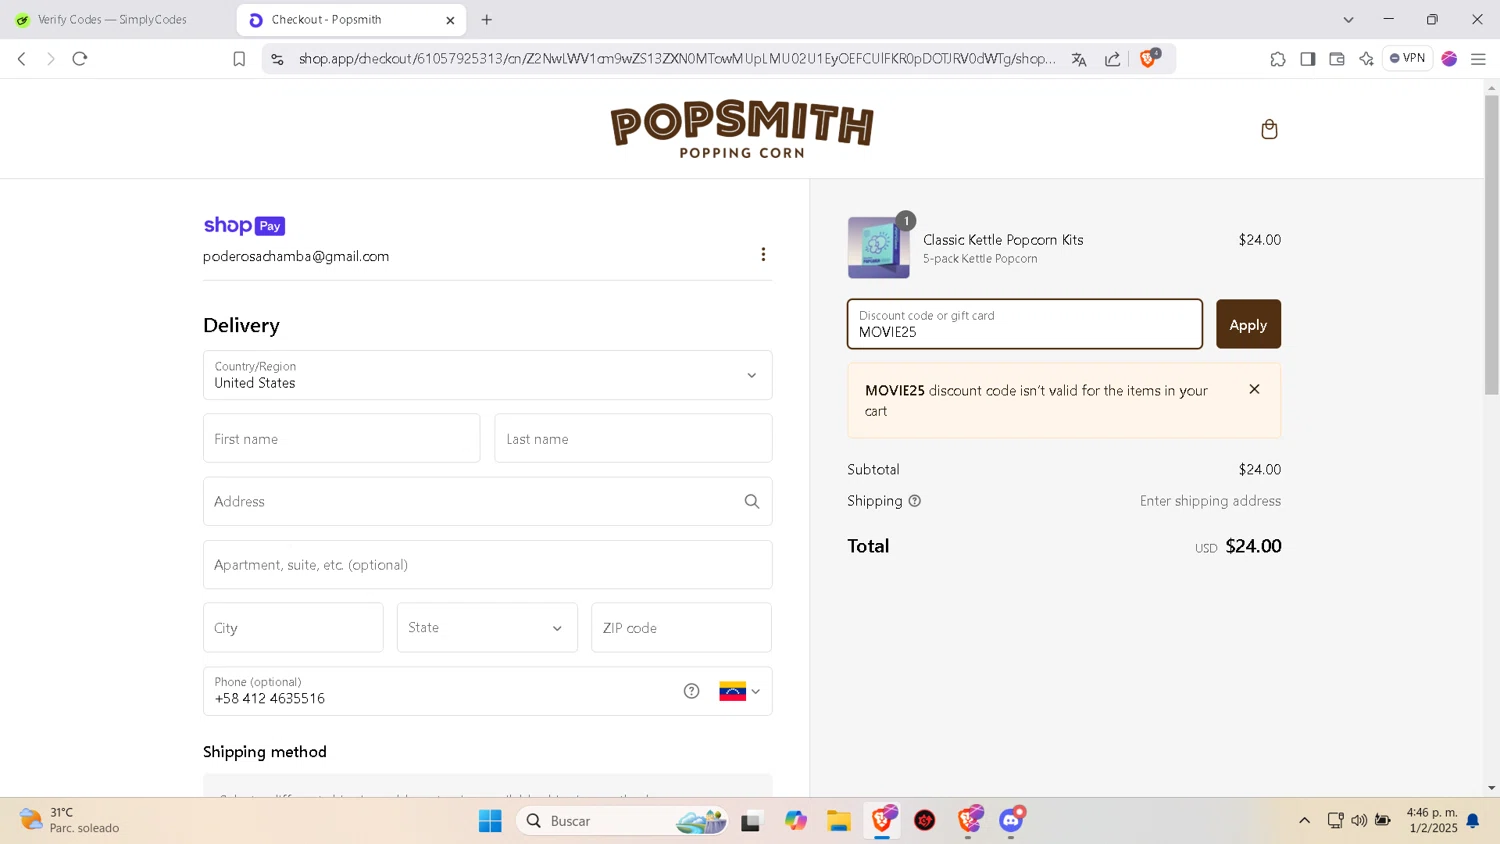This screenshot has width=1500, height=844.
Task: Open the shopping bag cart icon
Action: coord(1269,129)
